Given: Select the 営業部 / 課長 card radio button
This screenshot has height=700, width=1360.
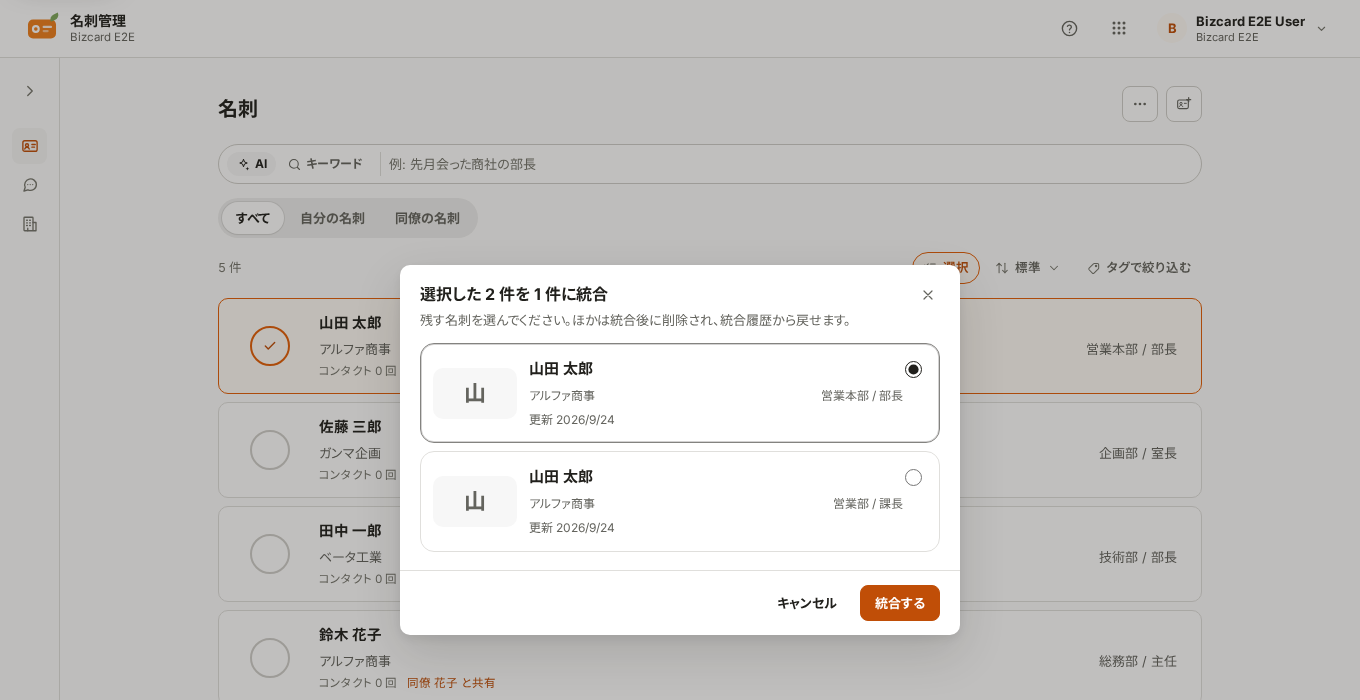Looking at the screenshot, I should click(913, 477).
